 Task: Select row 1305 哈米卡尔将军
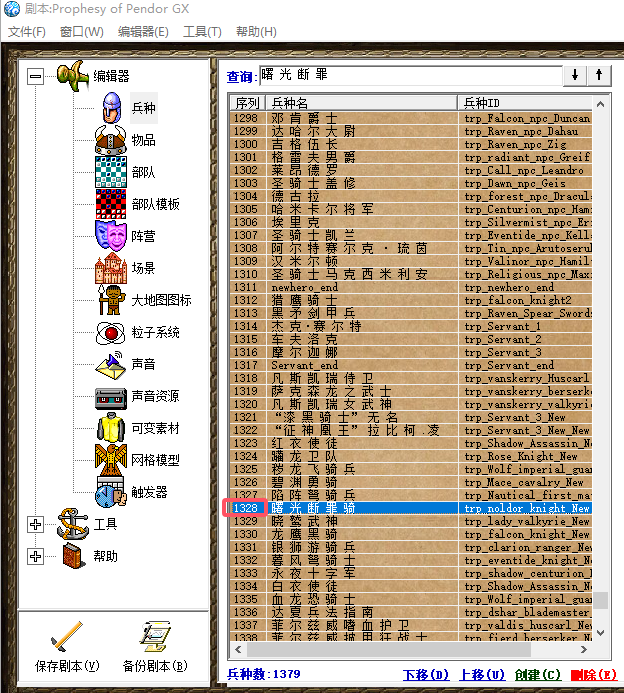pos(411,209)
